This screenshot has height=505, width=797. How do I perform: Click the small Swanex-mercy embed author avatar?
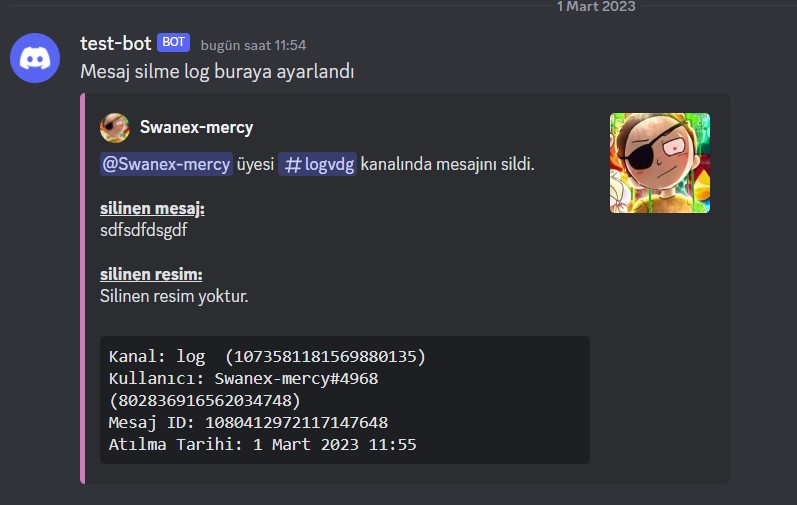coord(115,128)
